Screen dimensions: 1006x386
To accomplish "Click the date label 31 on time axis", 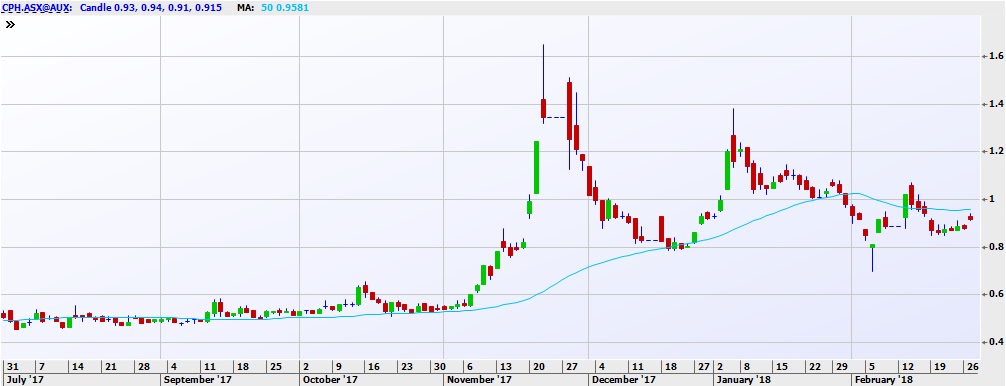I will coord(13,366).
